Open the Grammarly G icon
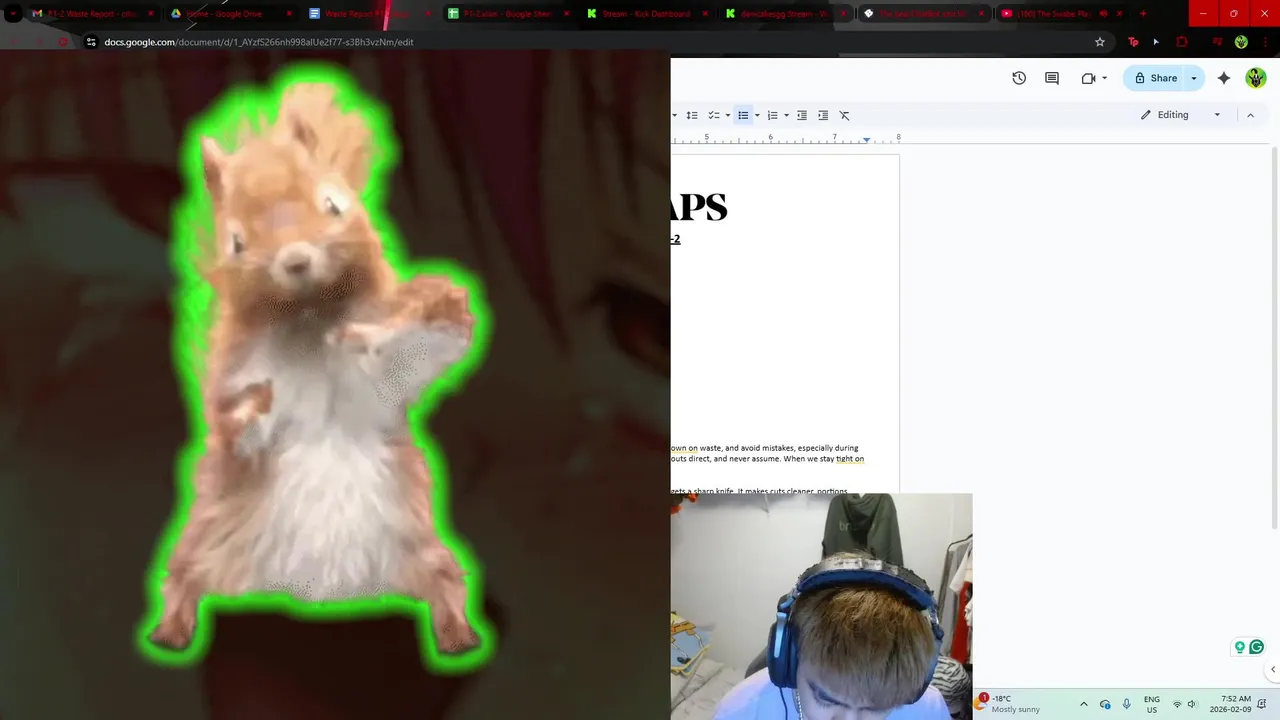 point(1257,647)
